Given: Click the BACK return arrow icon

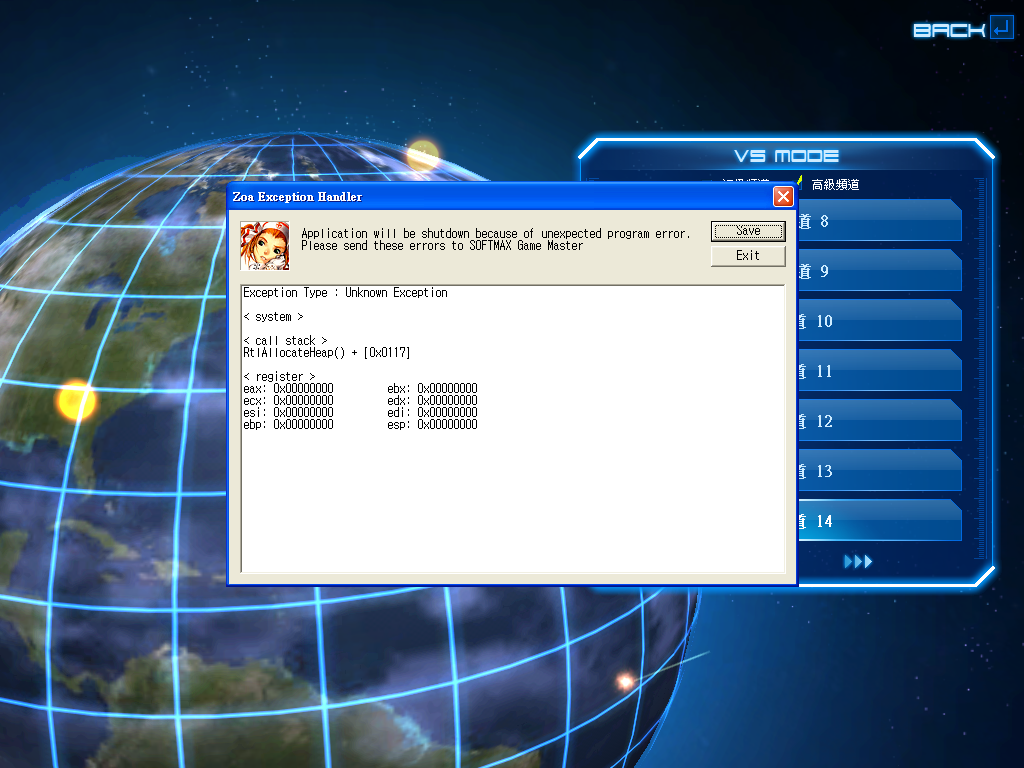Looking at the screenshot, I should click(x=1002, y=28).
